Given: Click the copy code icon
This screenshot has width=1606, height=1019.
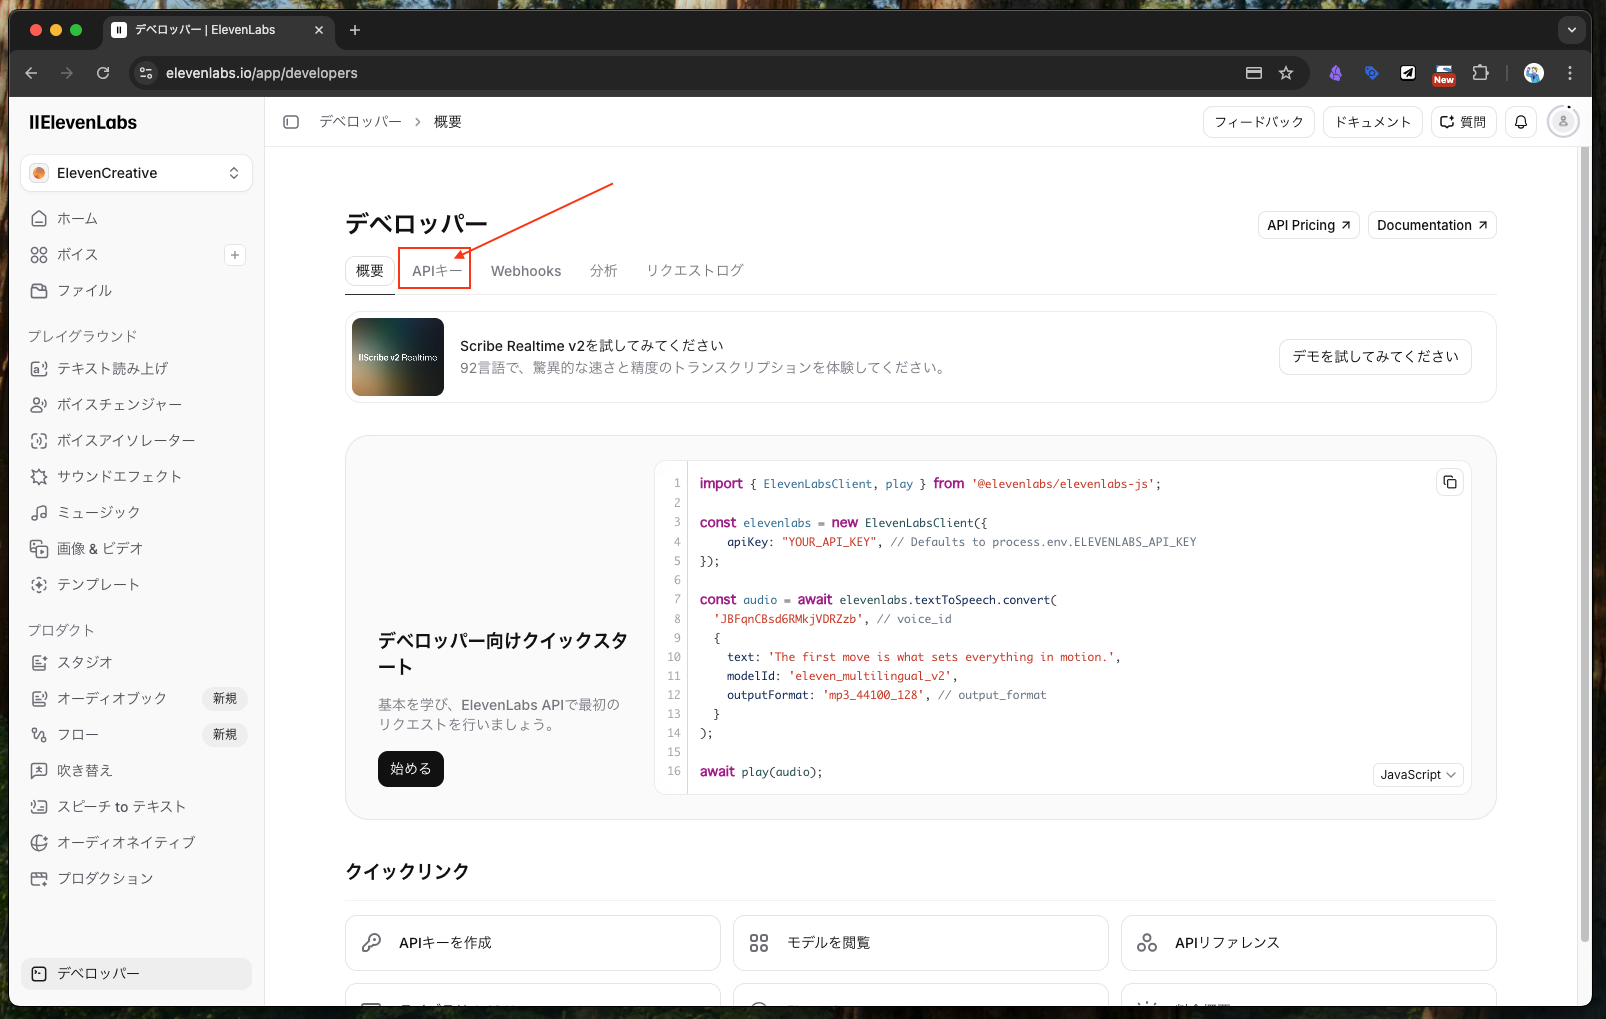Looking at the screenshot, I should [1449, 482].
